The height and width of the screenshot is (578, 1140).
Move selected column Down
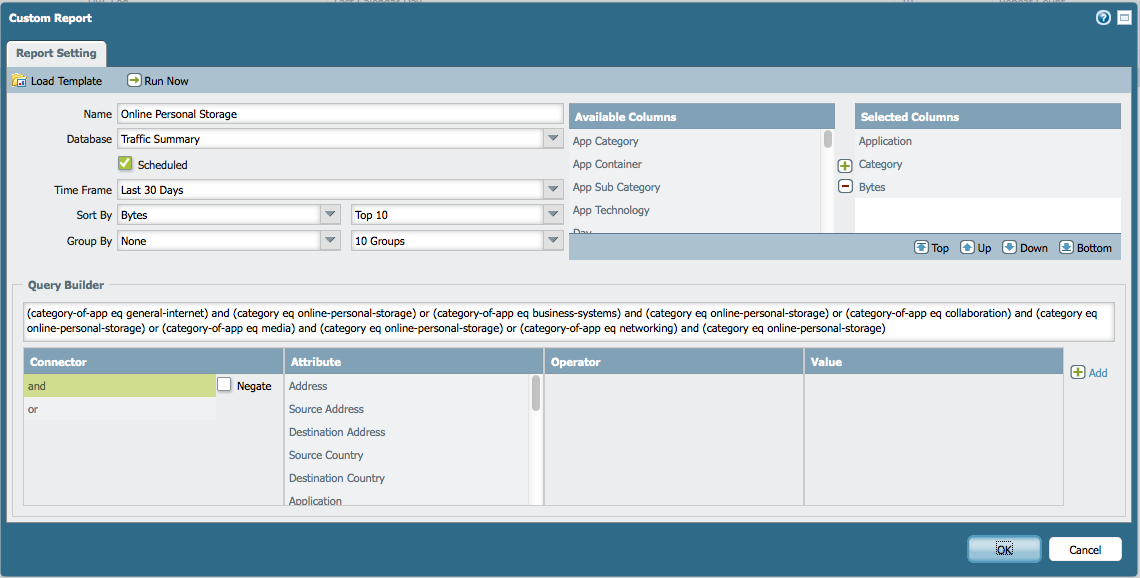tap(1025, 248)
